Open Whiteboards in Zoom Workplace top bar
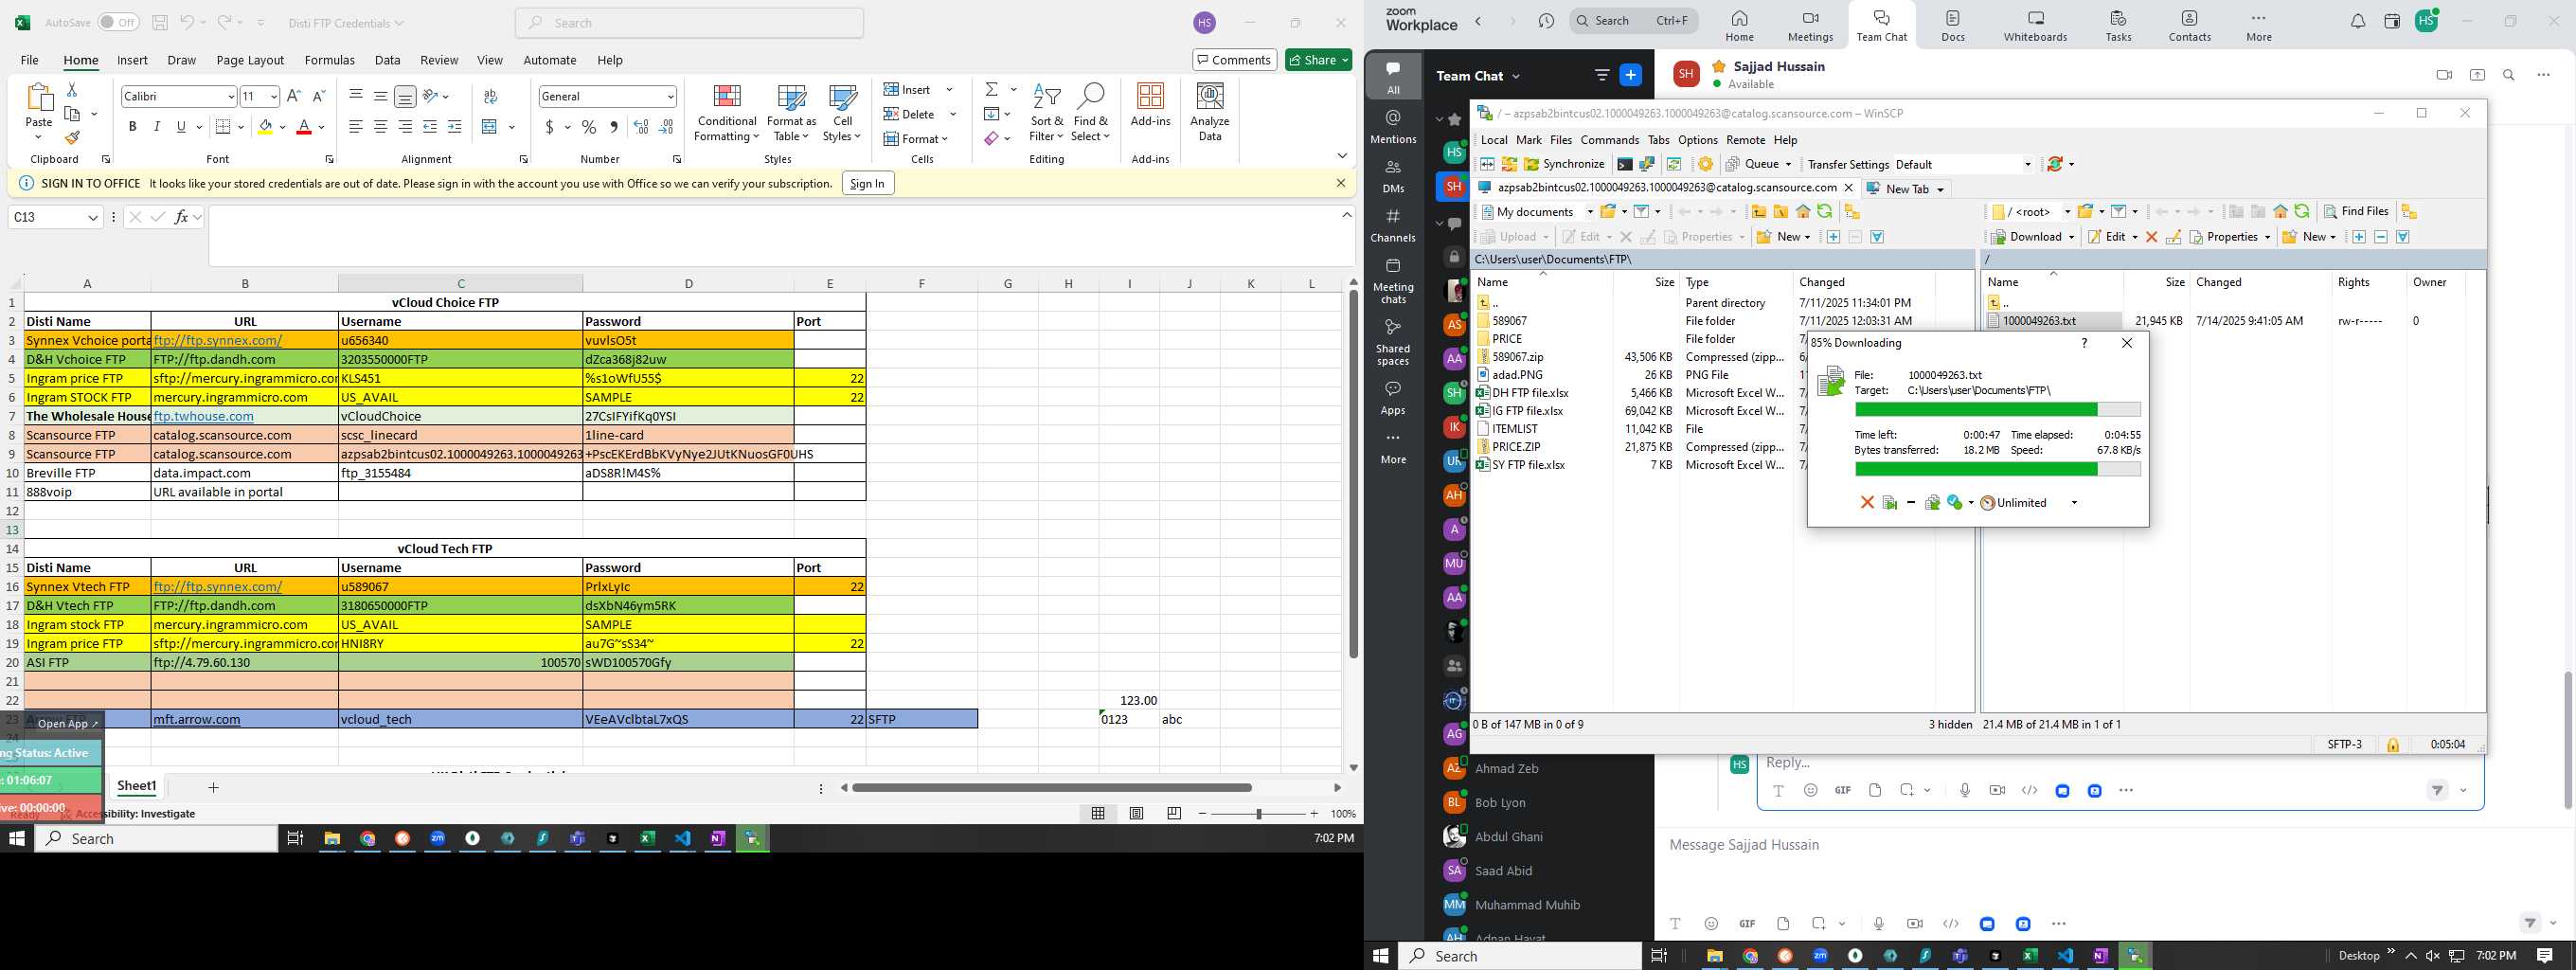Image resolution: width=2576 pixels, height=970 pixels. 2035,26
